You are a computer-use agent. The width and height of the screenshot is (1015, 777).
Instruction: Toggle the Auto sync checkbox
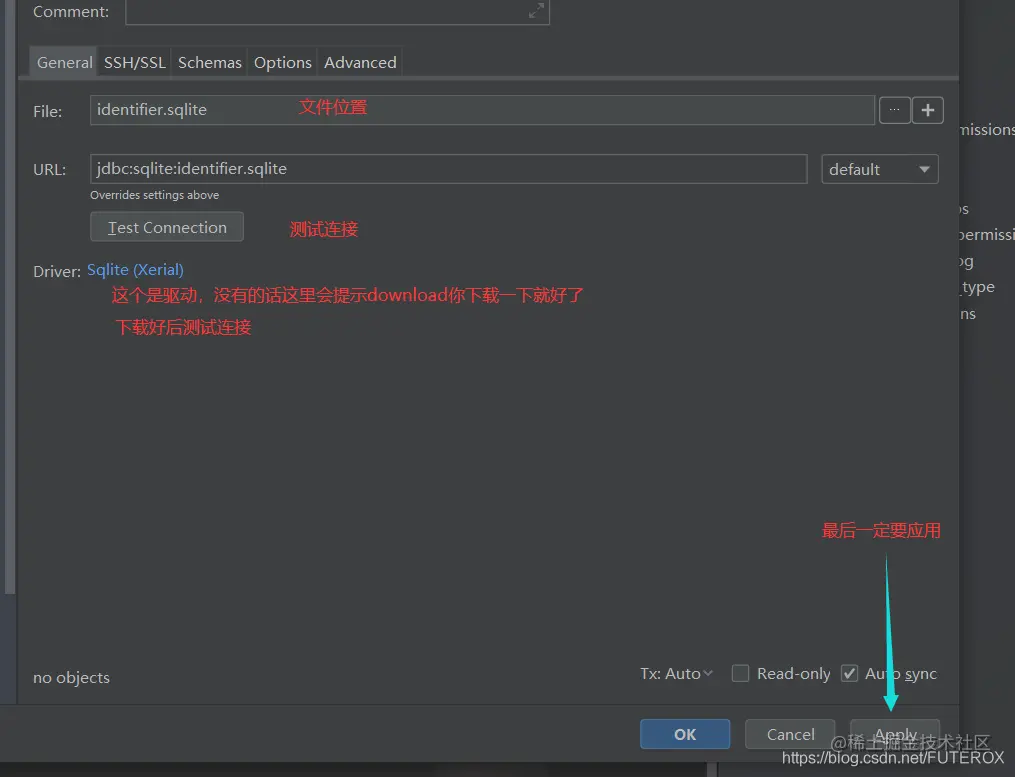[x=849, y=673]
